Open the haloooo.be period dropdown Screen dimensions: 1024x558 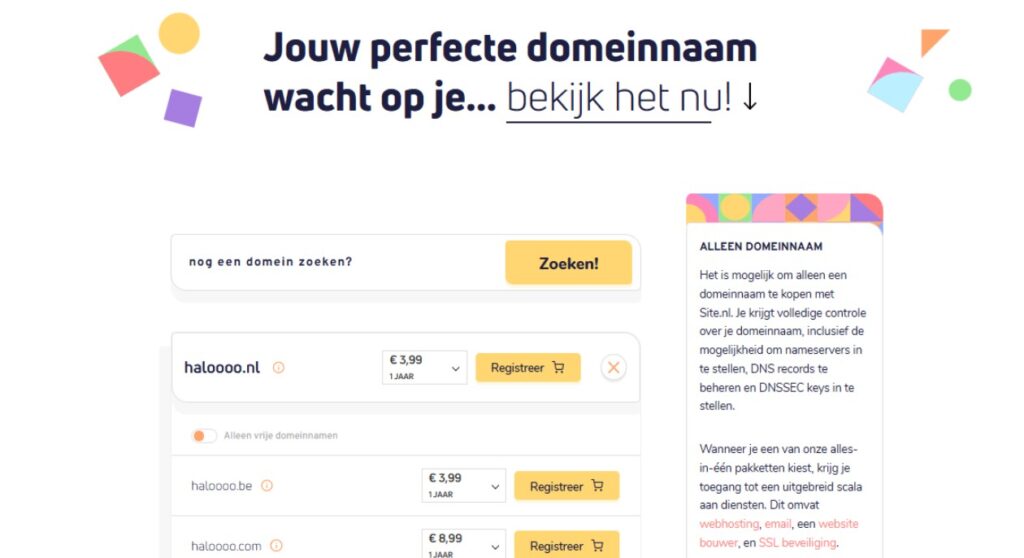(x=464, y=486)
